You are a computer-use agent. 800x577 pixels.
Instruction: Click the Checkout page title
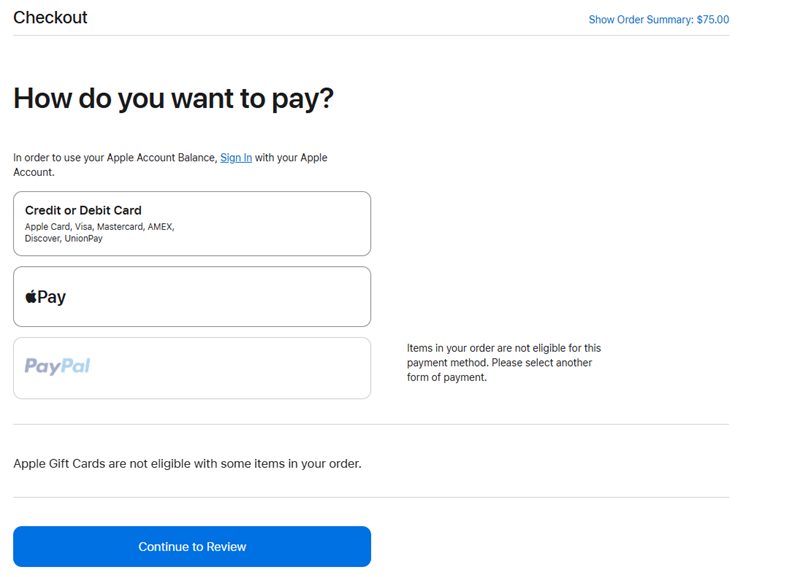[x=50, y=17]
